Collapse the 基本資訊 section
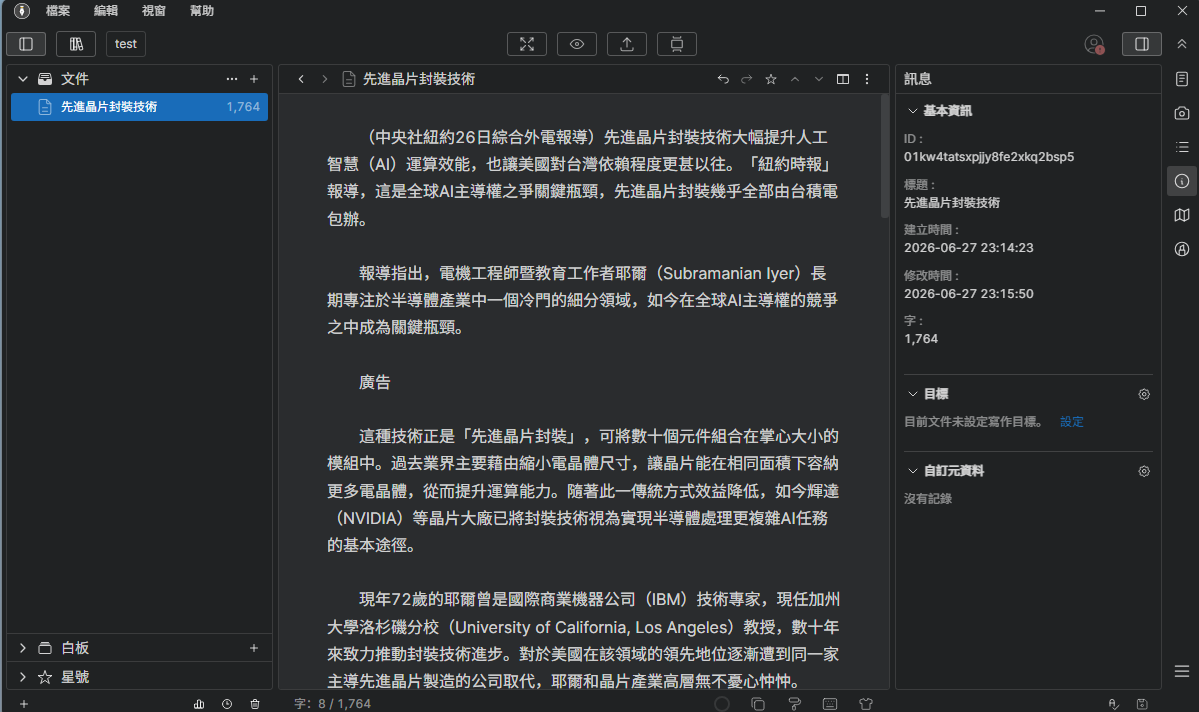 pos(912,111)
